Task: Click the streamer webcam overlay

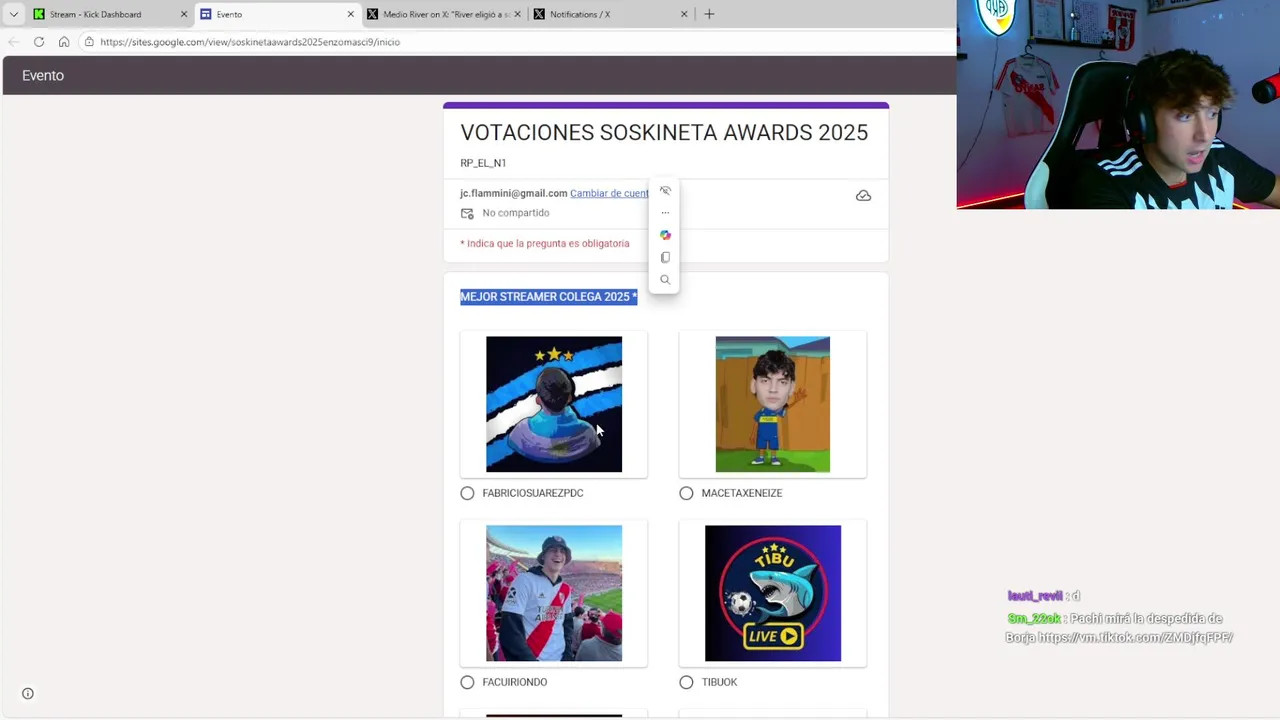Action: point(1118,104)
